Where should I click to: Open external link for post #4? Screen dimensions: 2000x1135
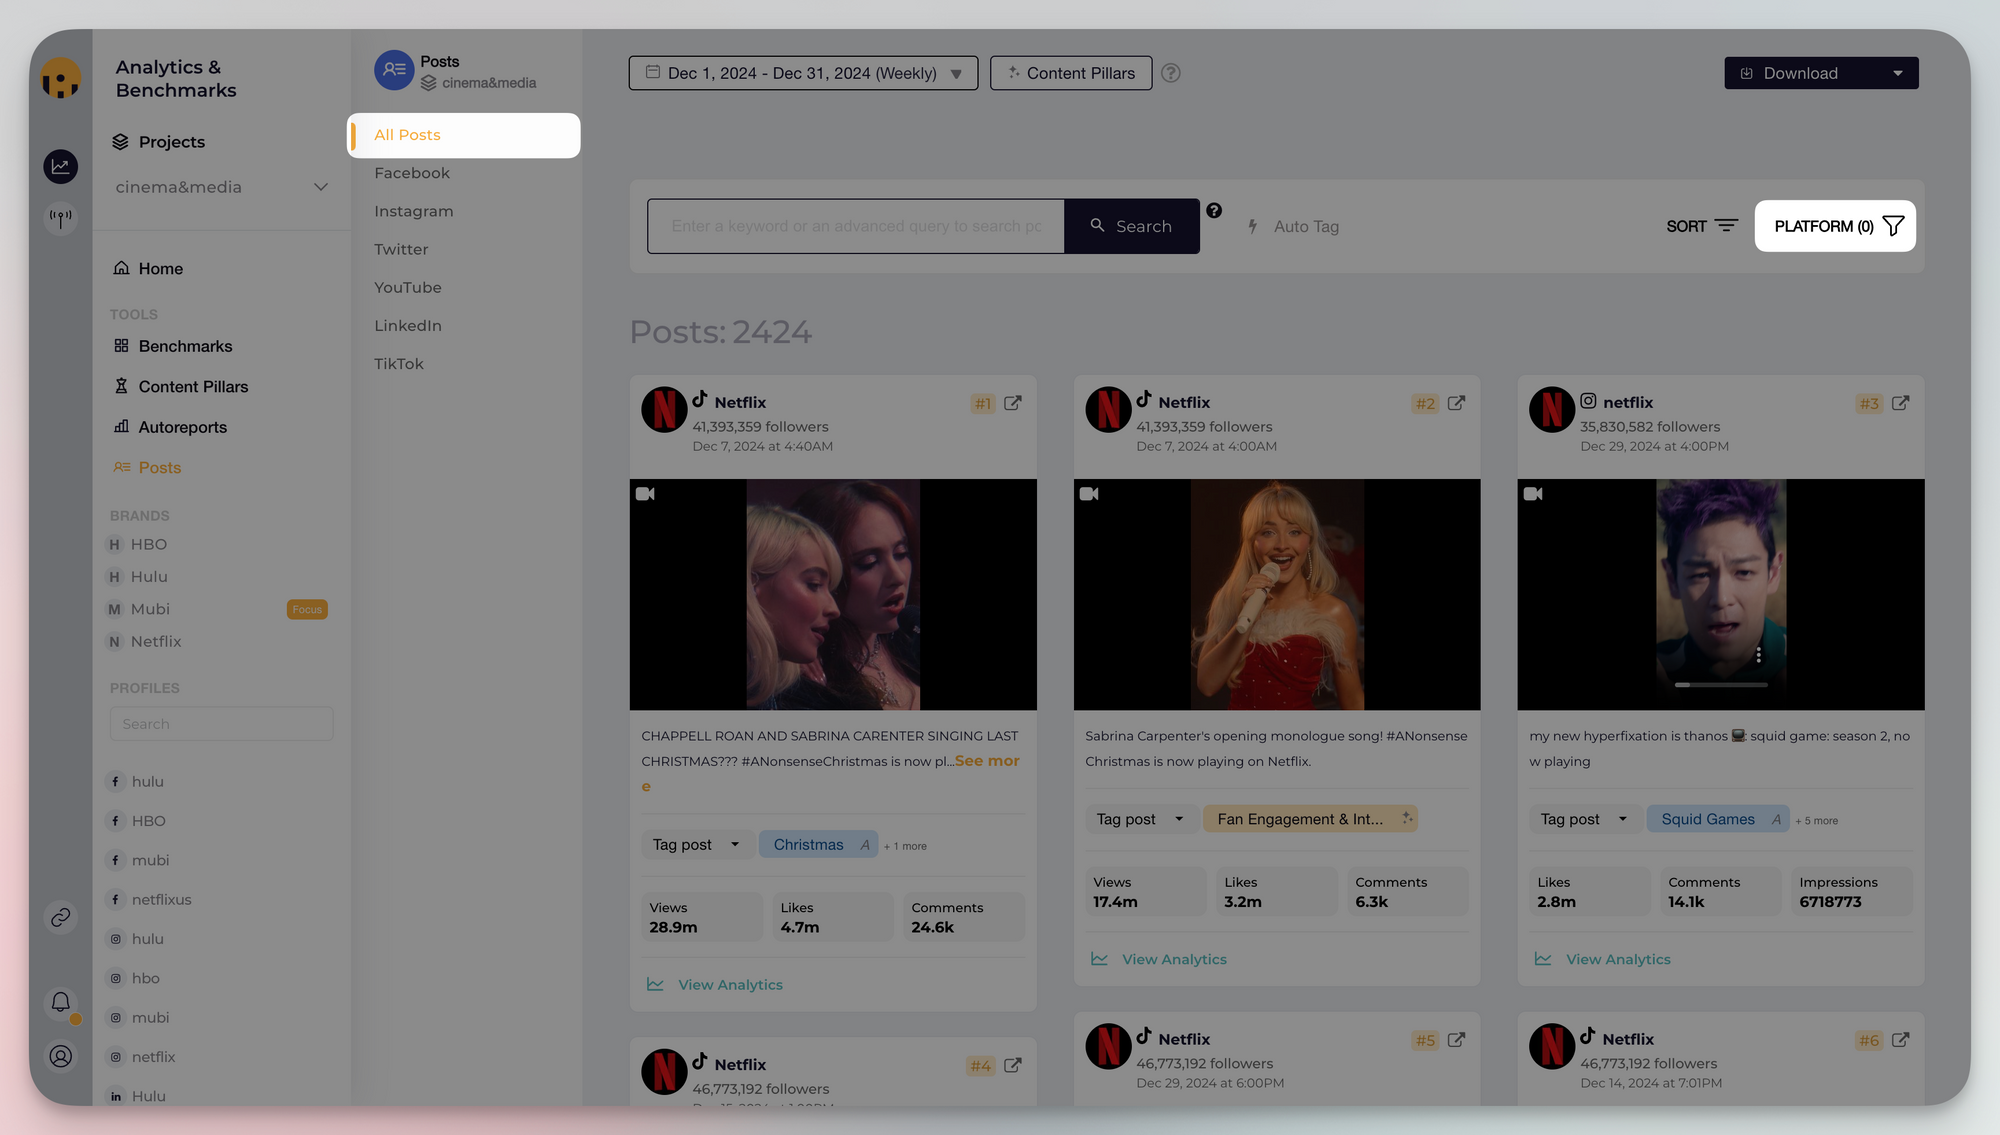(1013, 1065)
